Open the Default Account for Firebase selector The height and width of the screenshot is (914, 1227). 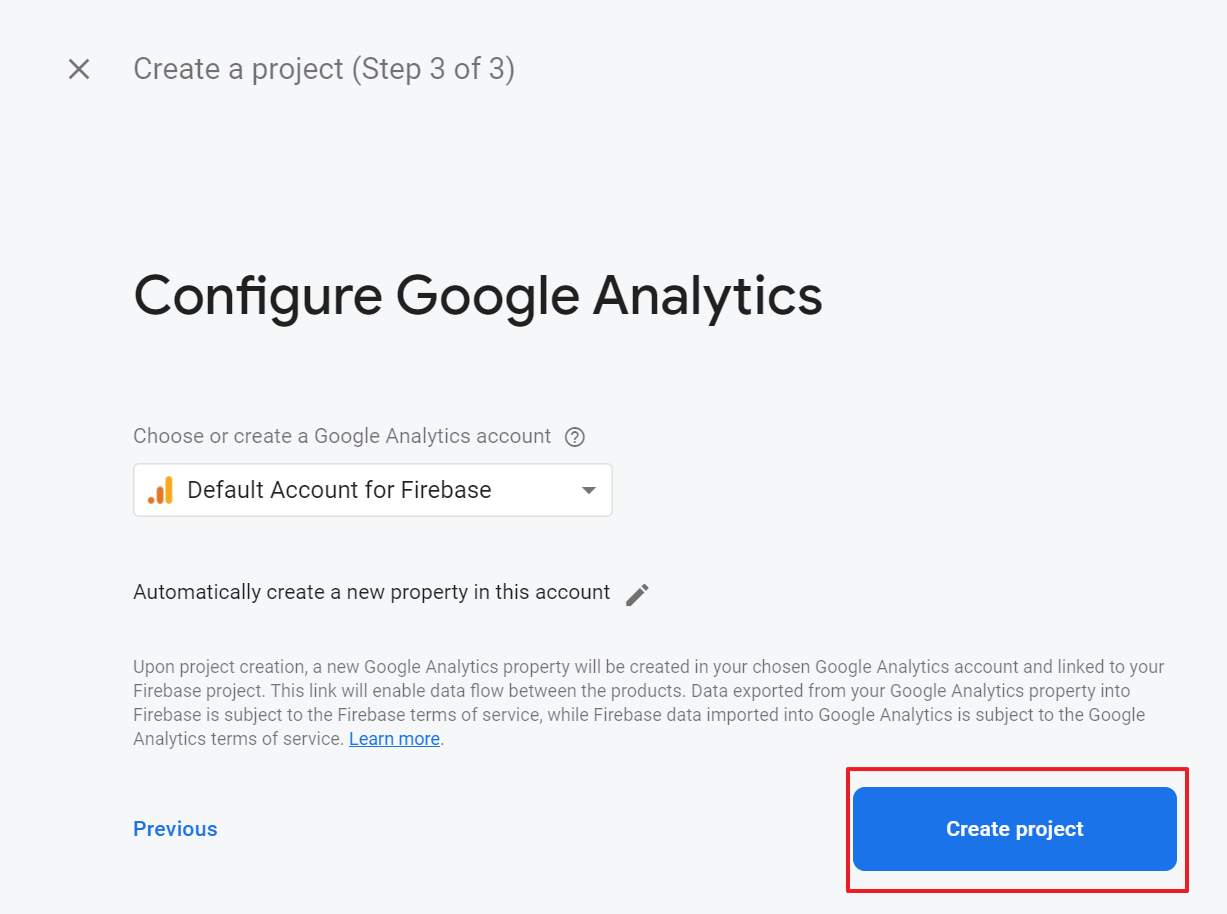point(372,490)
